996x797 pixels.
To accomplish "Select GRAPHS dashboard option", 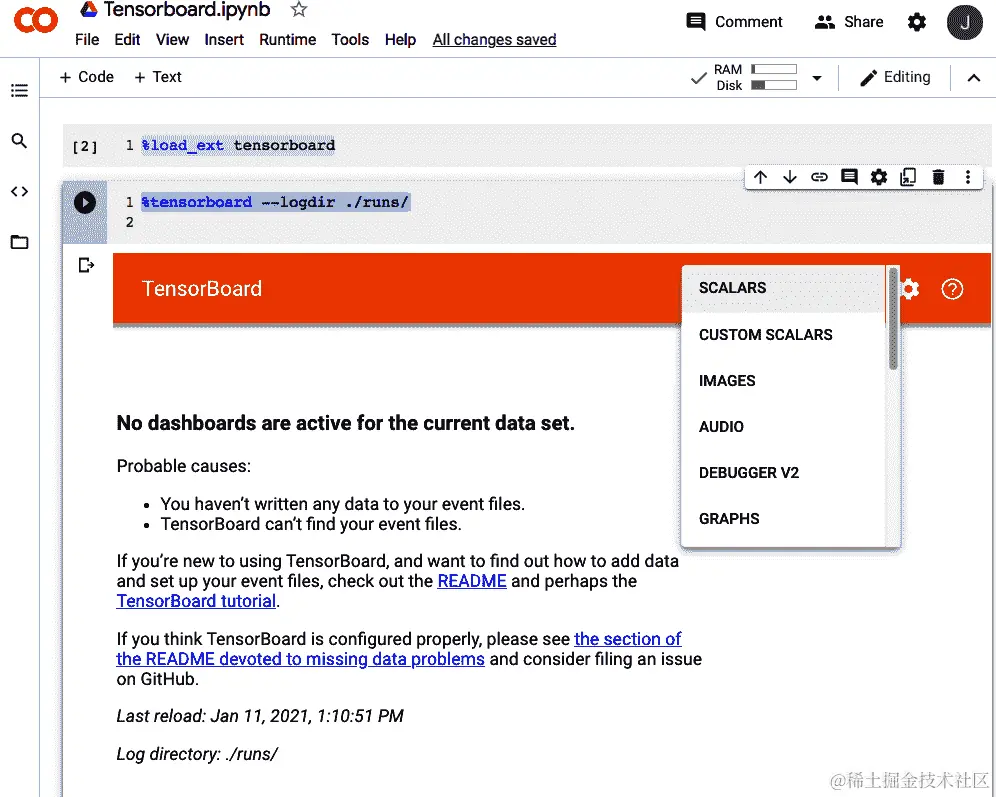I will (784, 519).
